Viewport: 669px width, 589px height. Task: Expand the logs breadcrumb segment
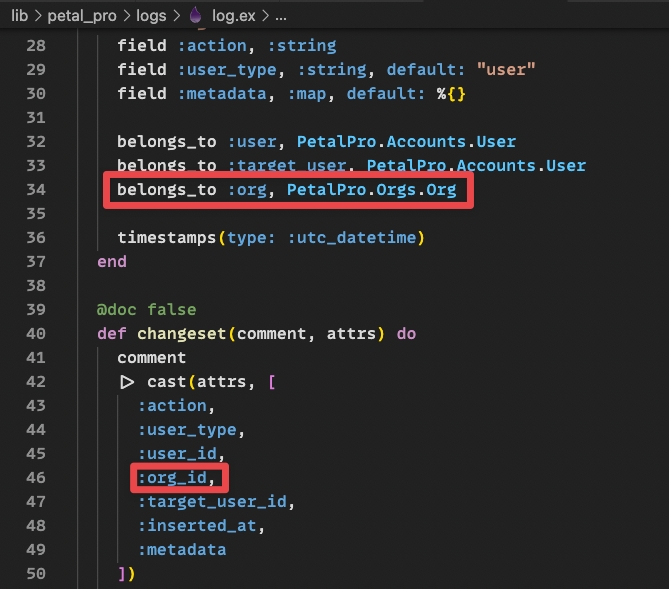tap(151, 17)
